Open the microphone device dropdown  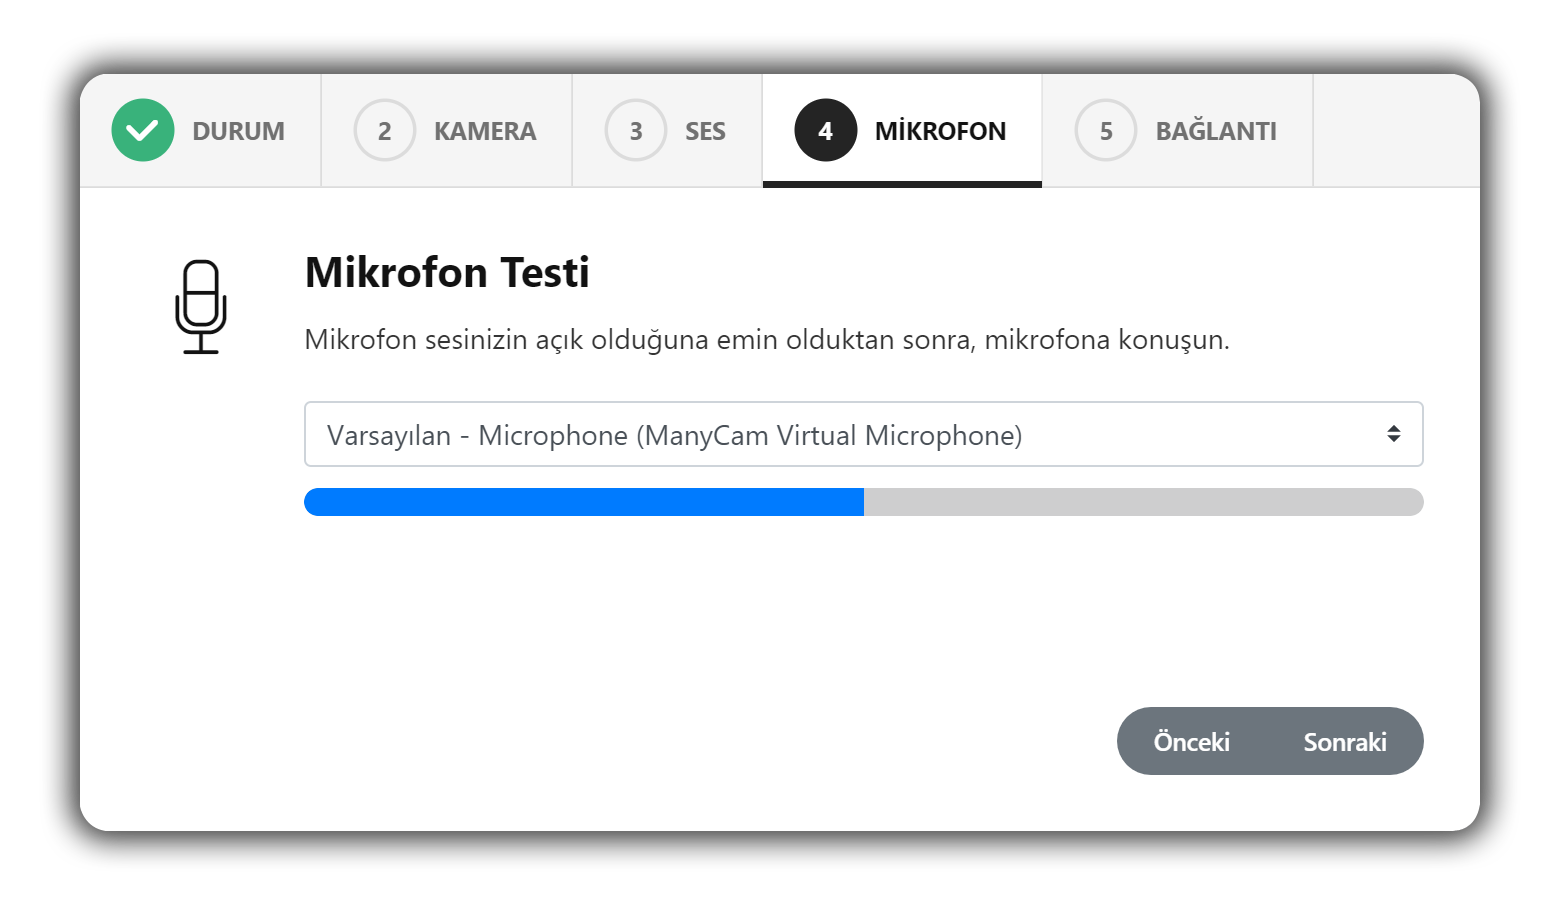[x=864, y=434]
